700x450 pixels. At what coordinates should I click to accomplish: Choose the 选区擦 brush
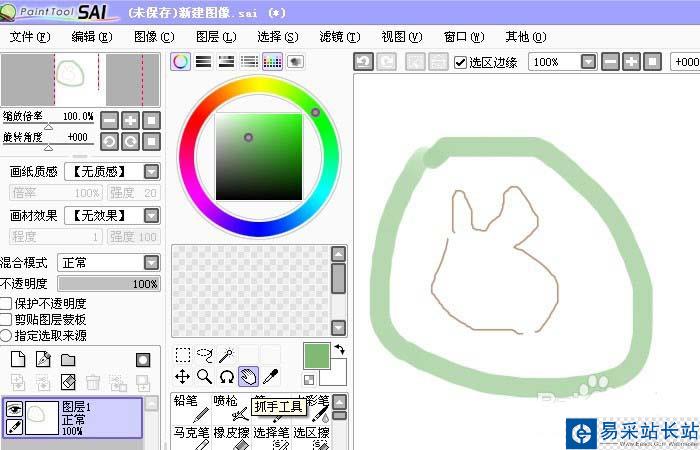pyautogui.click(x=311, y=438)
